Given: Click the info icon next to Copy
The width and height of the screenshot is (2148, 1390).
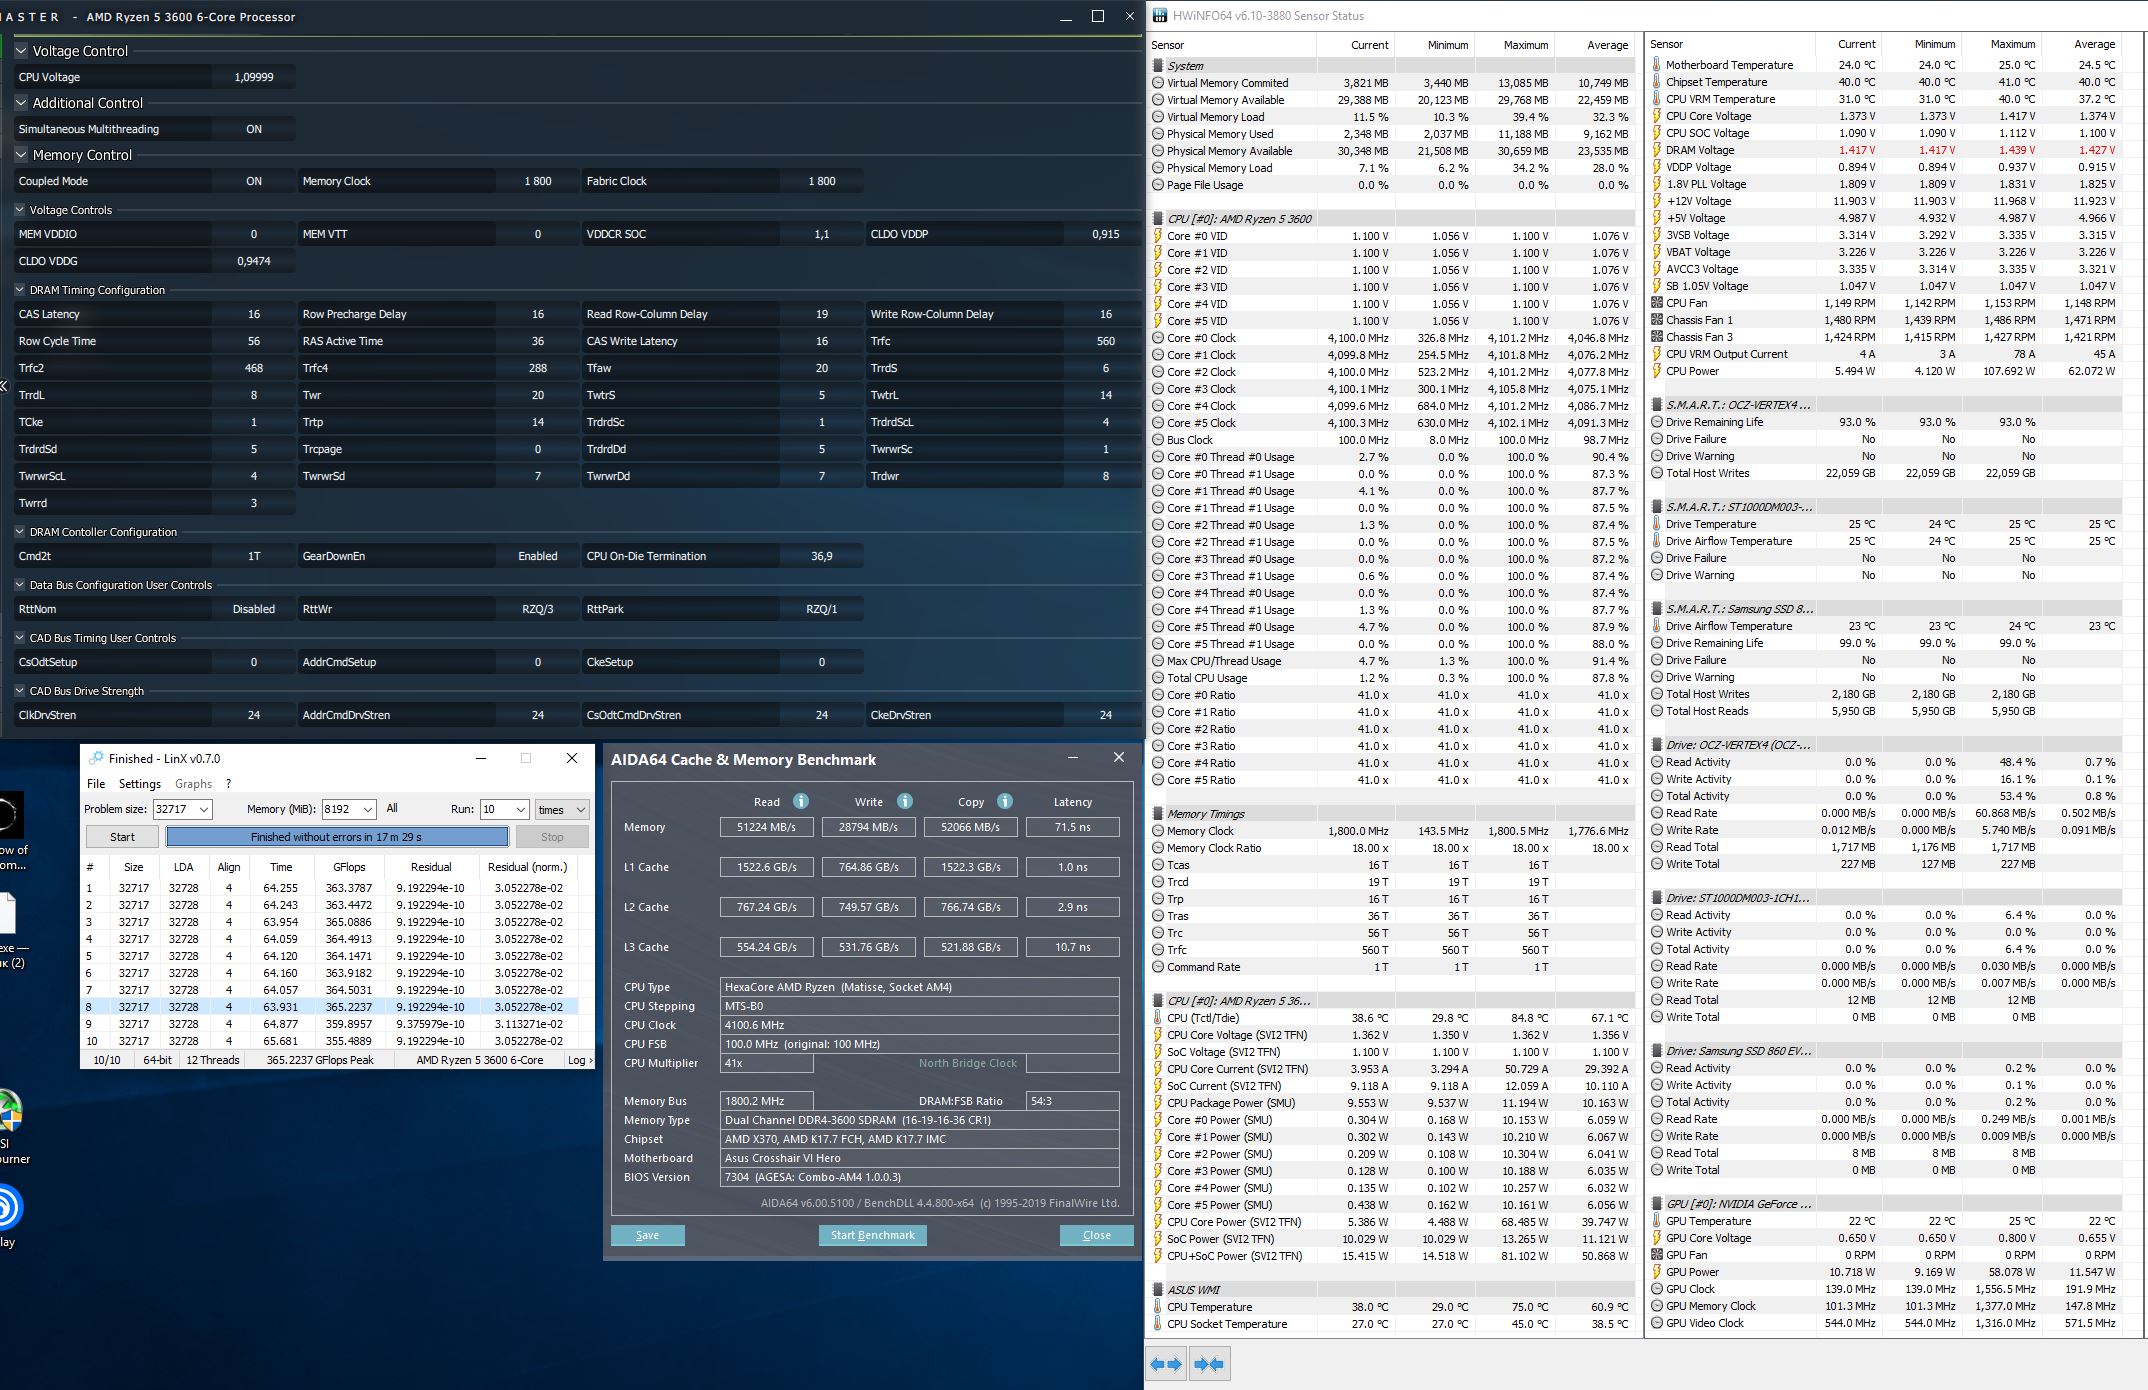Looking at the screenshot, I should (1005, 801).
